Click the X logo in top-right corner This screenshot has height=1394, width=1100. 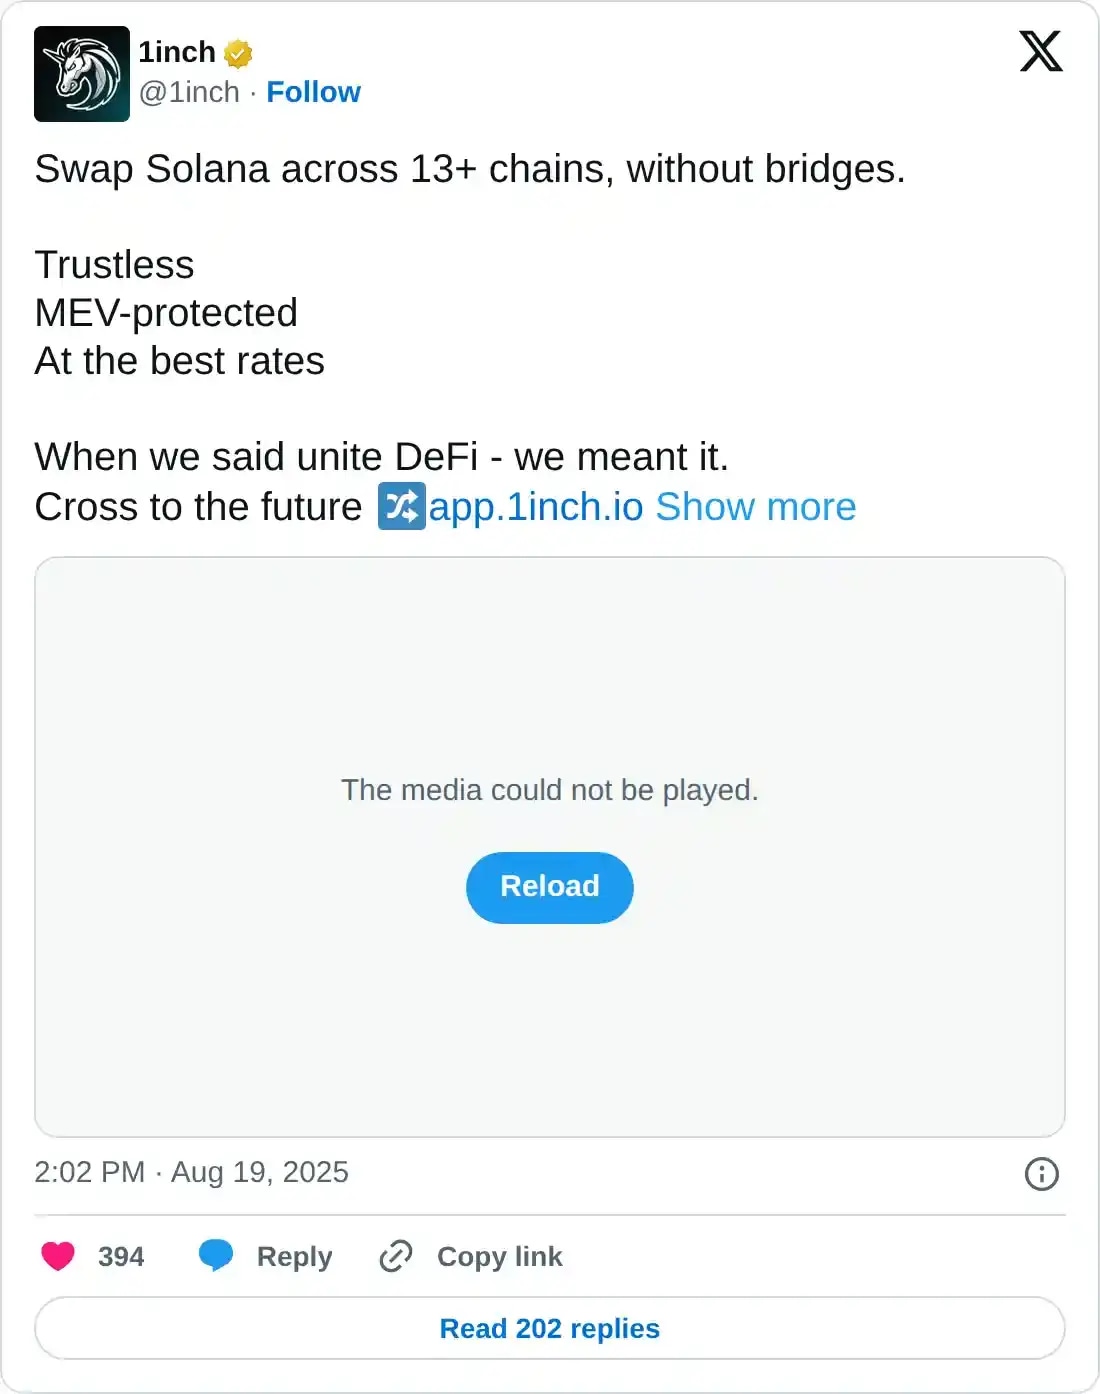click(x=1041, y=52)
